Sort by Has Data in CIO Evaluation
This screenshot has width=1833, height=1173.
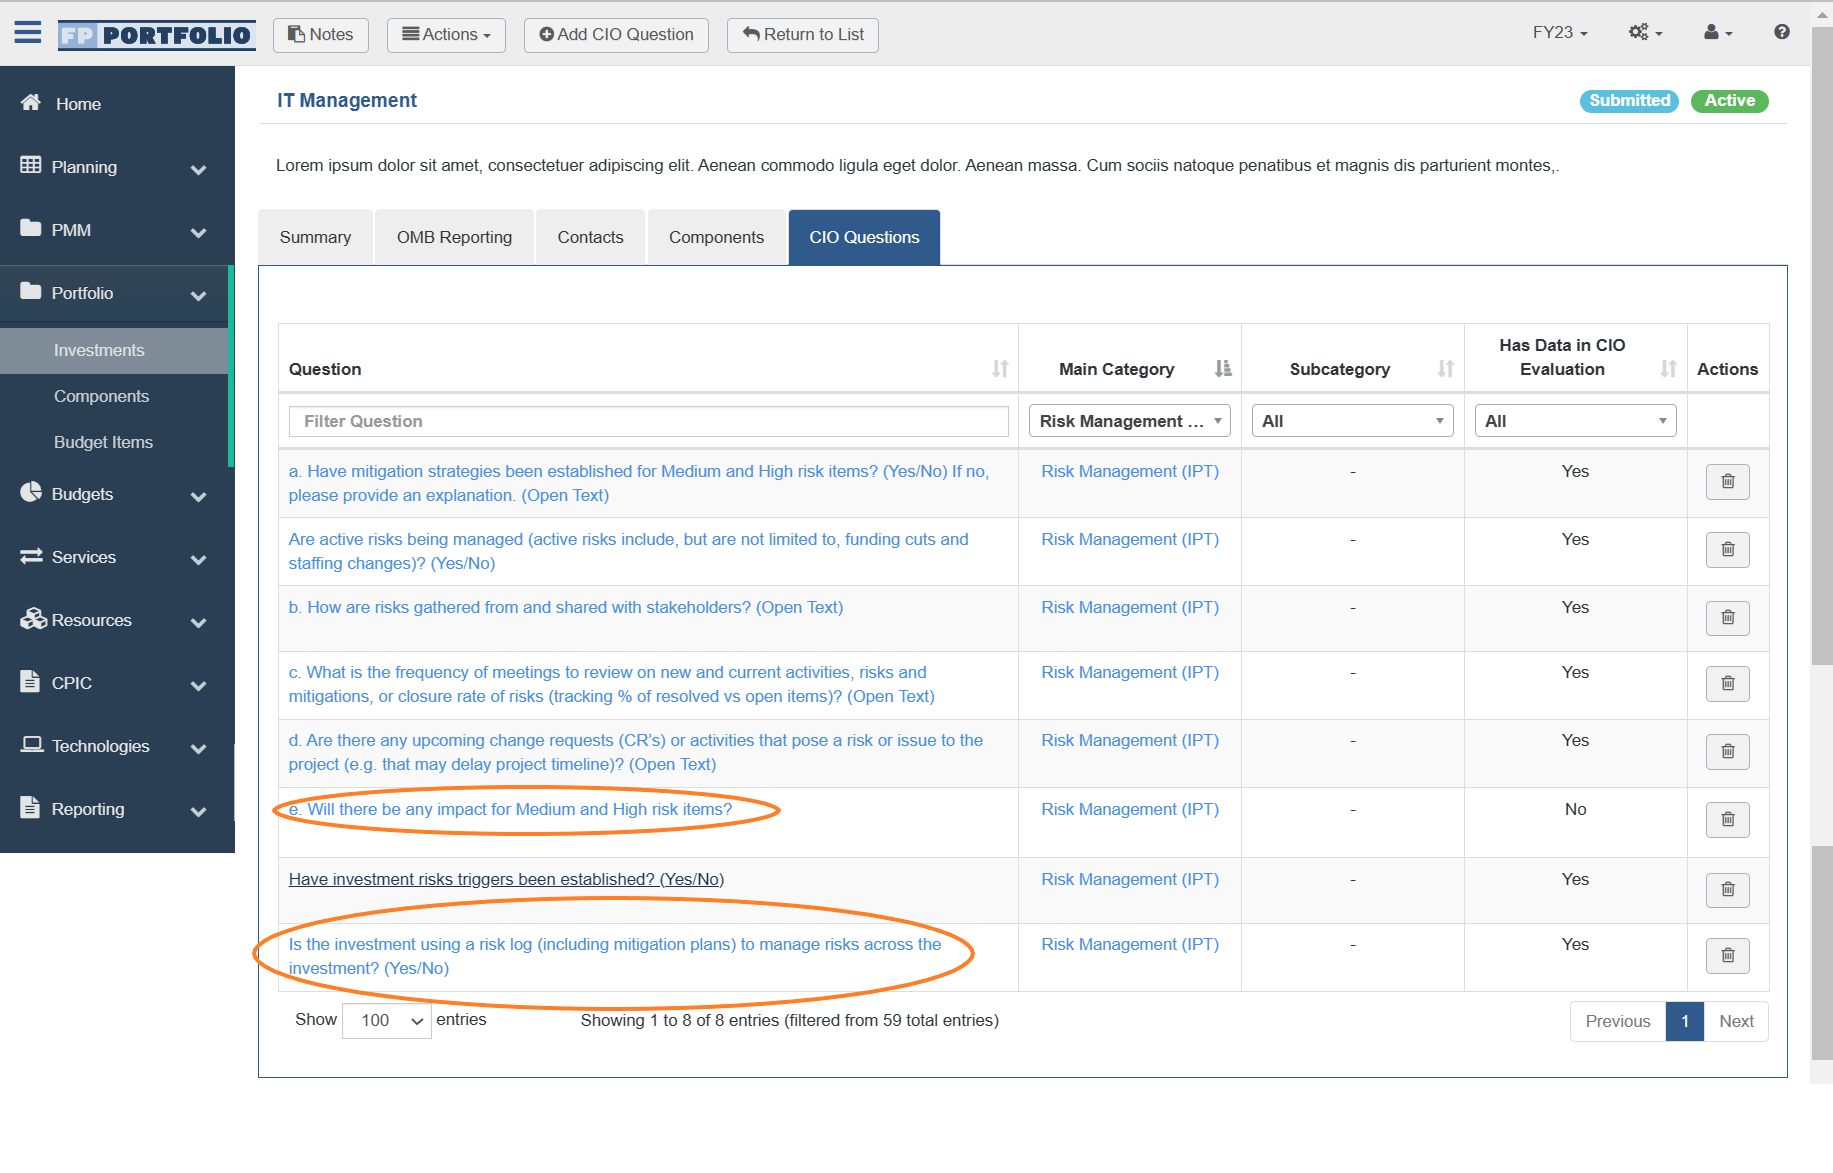coord(1669,369)
